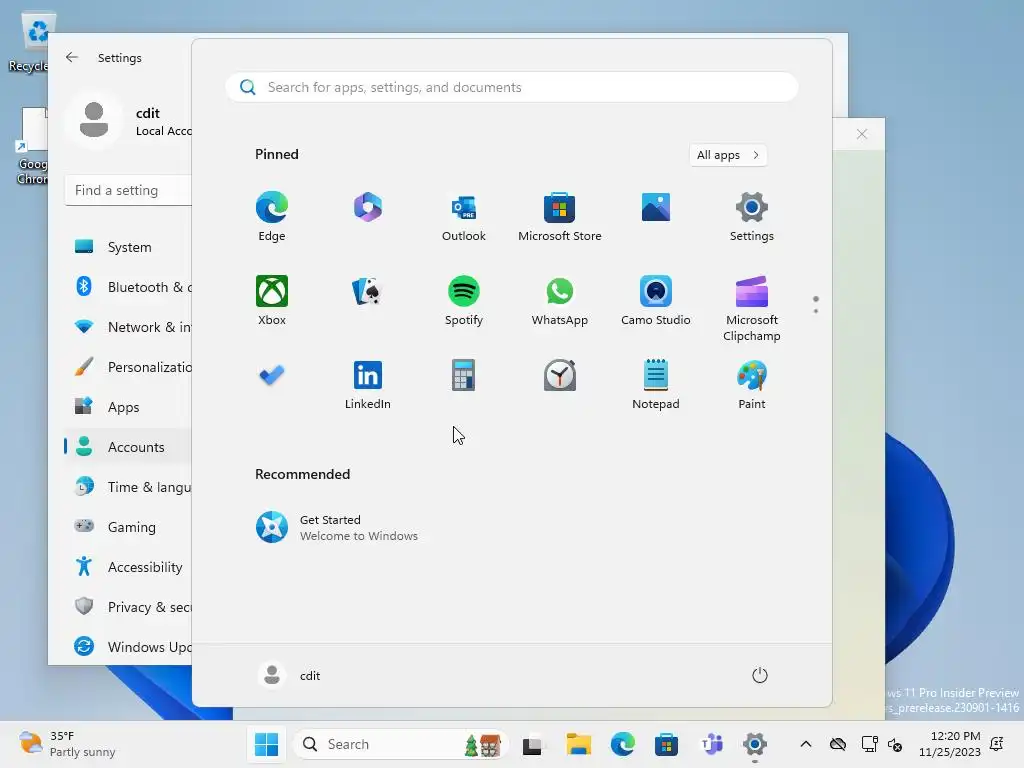Image resolution: width=1024 pixels, height=768 pixels.
Task: Launch Microsoft 365 pinned app icon
Action: coord(368,208)
